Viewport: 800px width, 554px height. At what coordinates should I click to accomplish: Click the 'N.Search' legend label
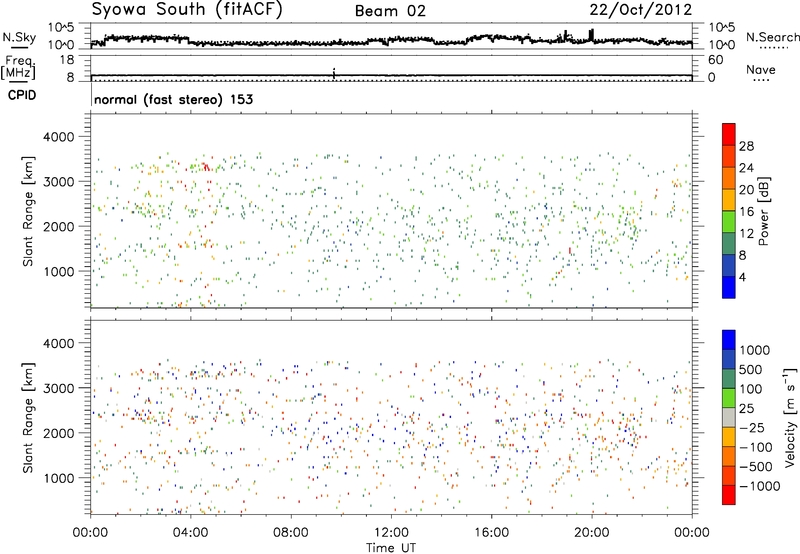point(772,37)
